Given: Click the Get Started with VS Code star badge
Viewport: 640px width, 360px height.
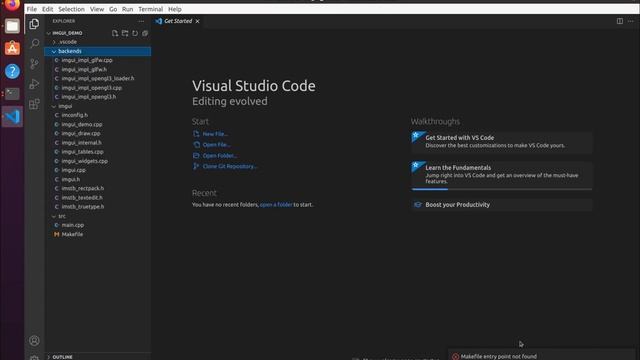Looking at the screenshot, I should (418, 136).
